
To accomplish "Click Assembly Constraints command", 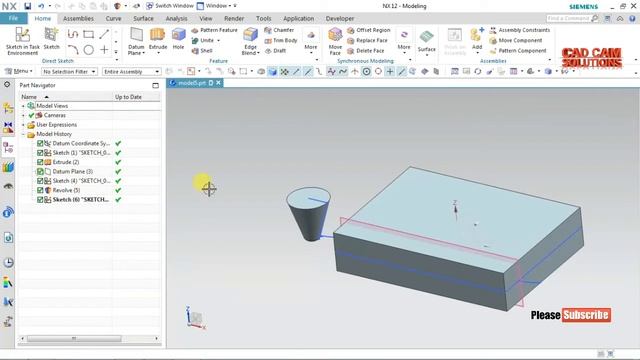I will (x=520, y=30).
